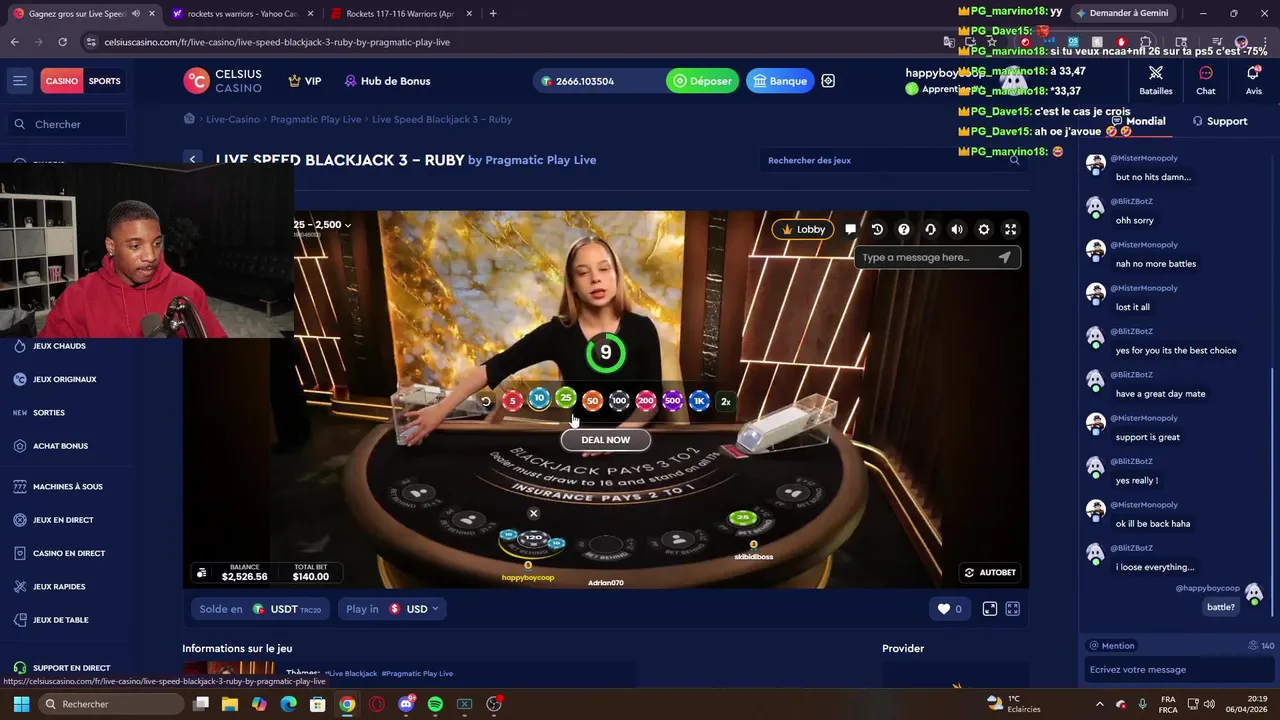Toggle game fullscreen icon
The height and width of the screenshot is (720, 1280).
tap(1010, 229)
